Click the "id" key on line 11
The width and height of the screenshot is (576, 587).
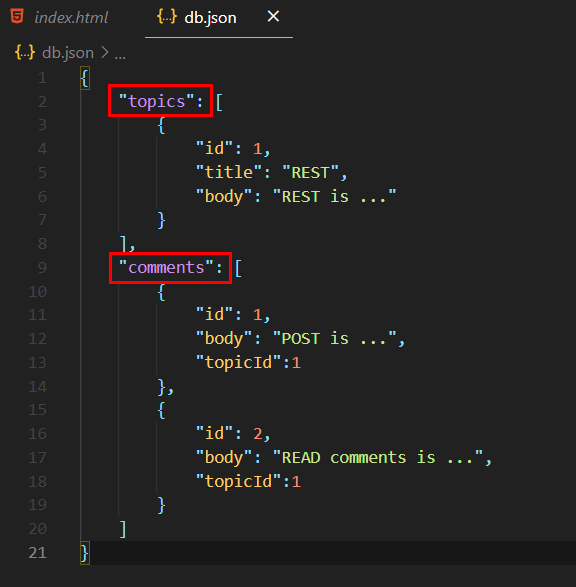coord(214,314)
